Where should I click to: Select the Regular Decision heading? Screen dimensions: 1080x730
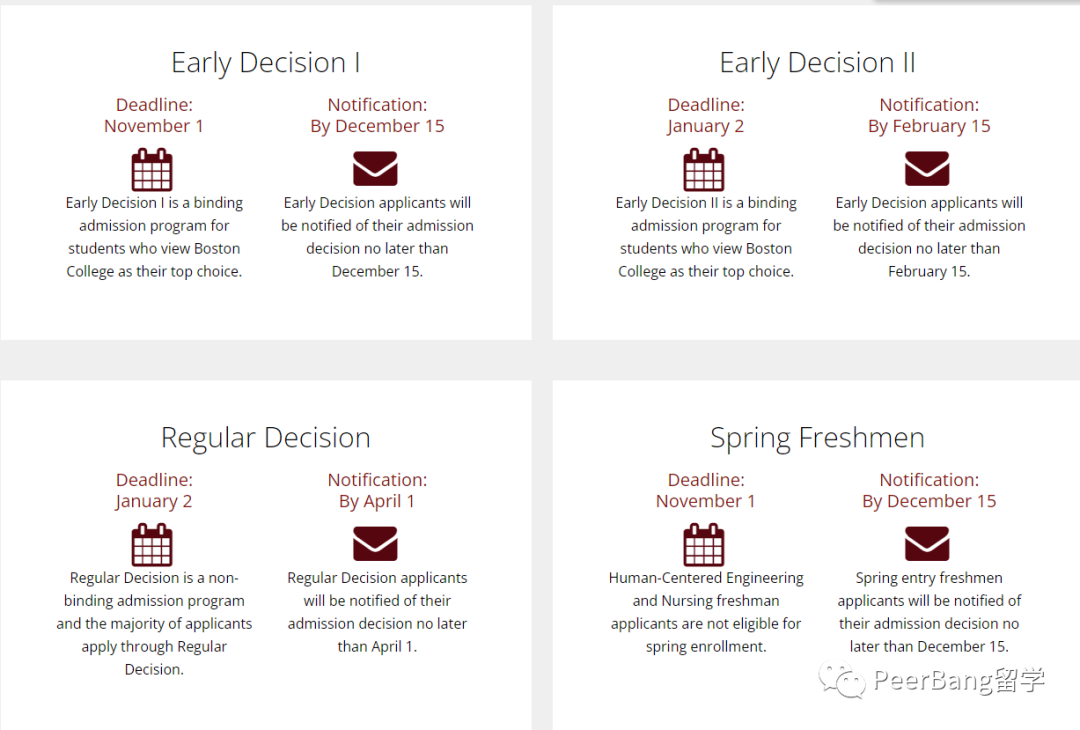pos(266,438)
